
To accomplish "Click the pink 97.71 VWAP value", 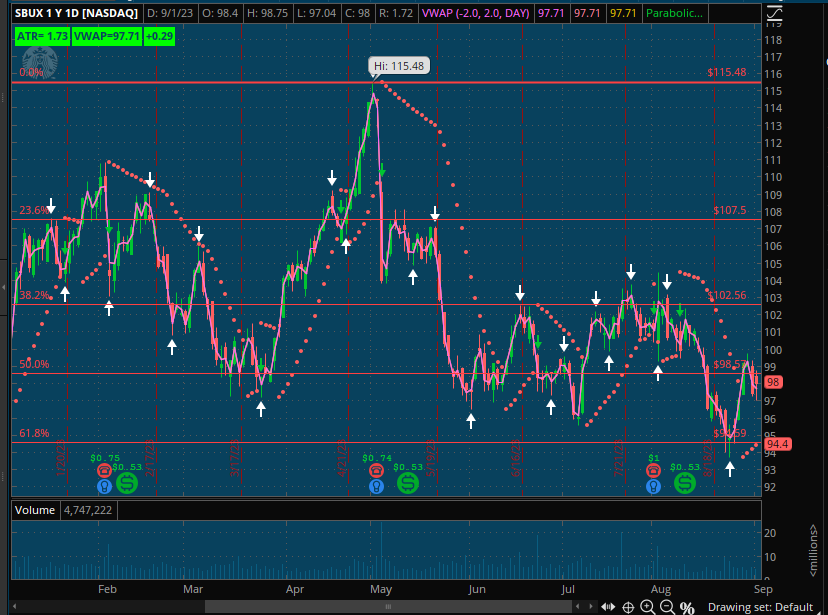I will (551, 13).
